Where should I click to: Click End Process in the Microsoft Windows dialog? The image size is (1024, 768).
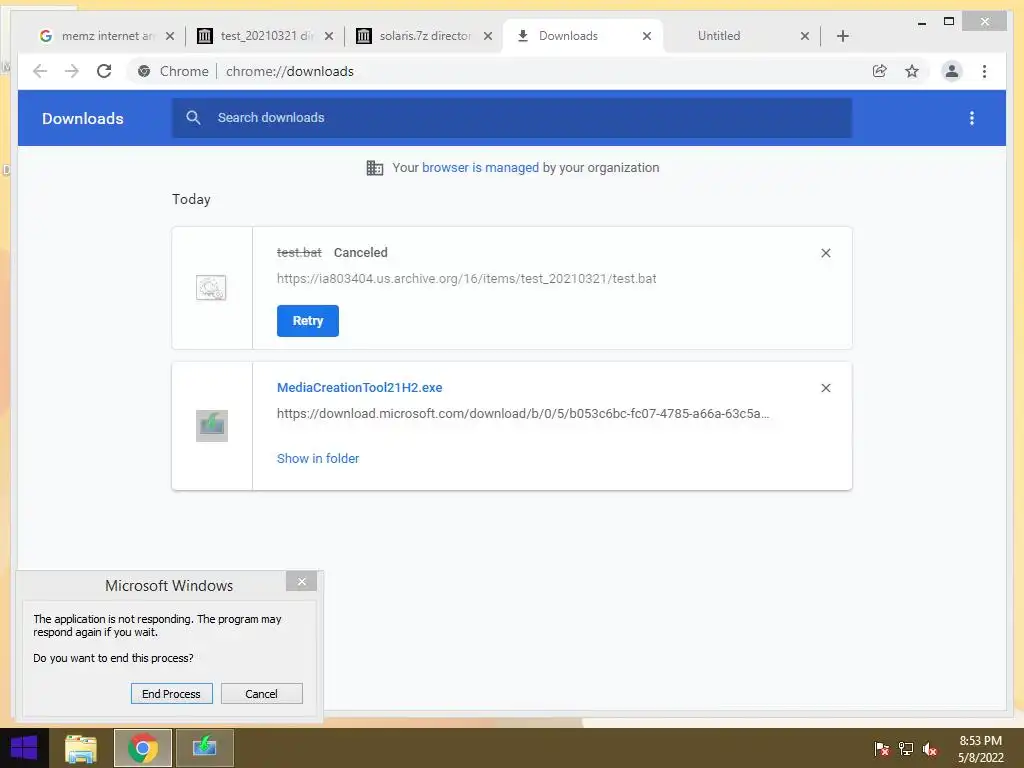172,694
